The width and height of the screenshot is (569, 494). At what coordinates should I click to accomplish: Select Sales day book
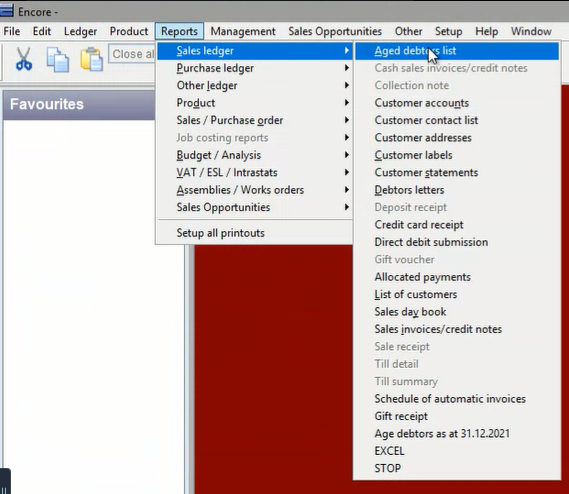(x=457, y=312)
